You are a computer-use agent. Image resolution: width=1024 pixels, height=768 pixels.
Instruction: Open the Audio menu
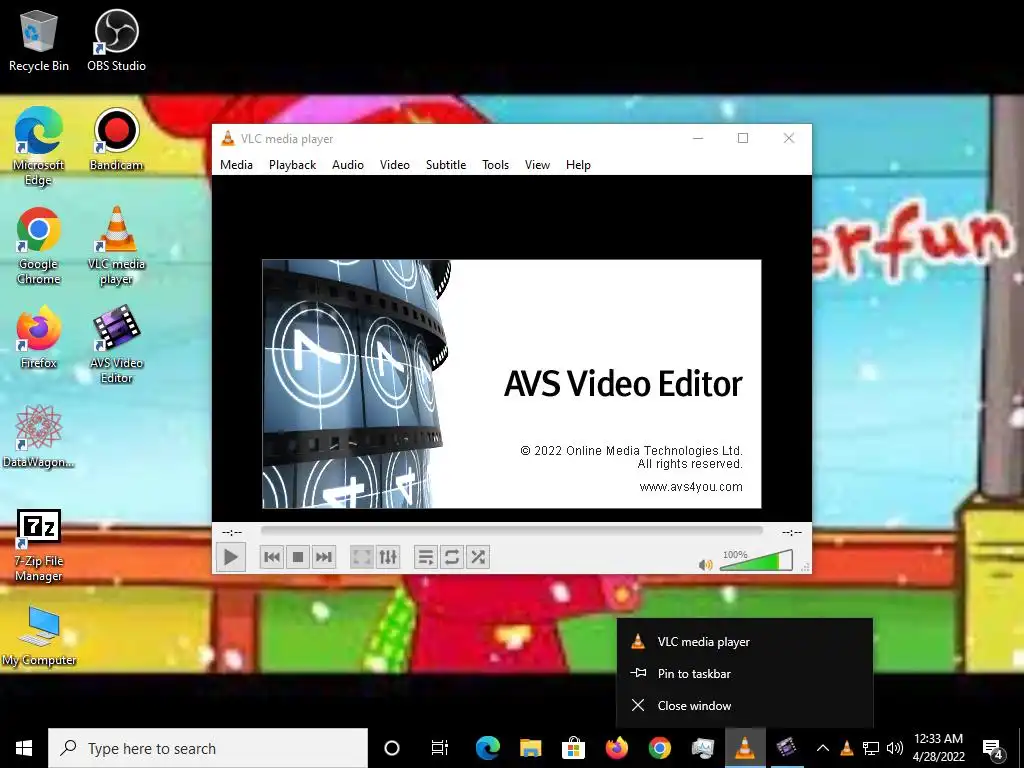pyautogui.click(x=347, y=165)
